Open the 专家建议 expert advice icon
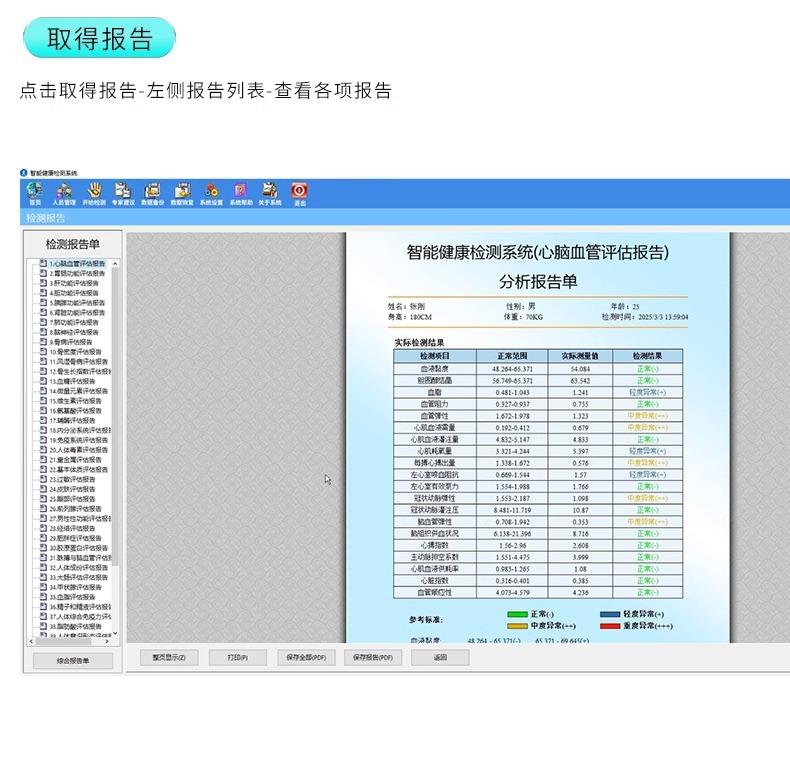 (123, 194)
